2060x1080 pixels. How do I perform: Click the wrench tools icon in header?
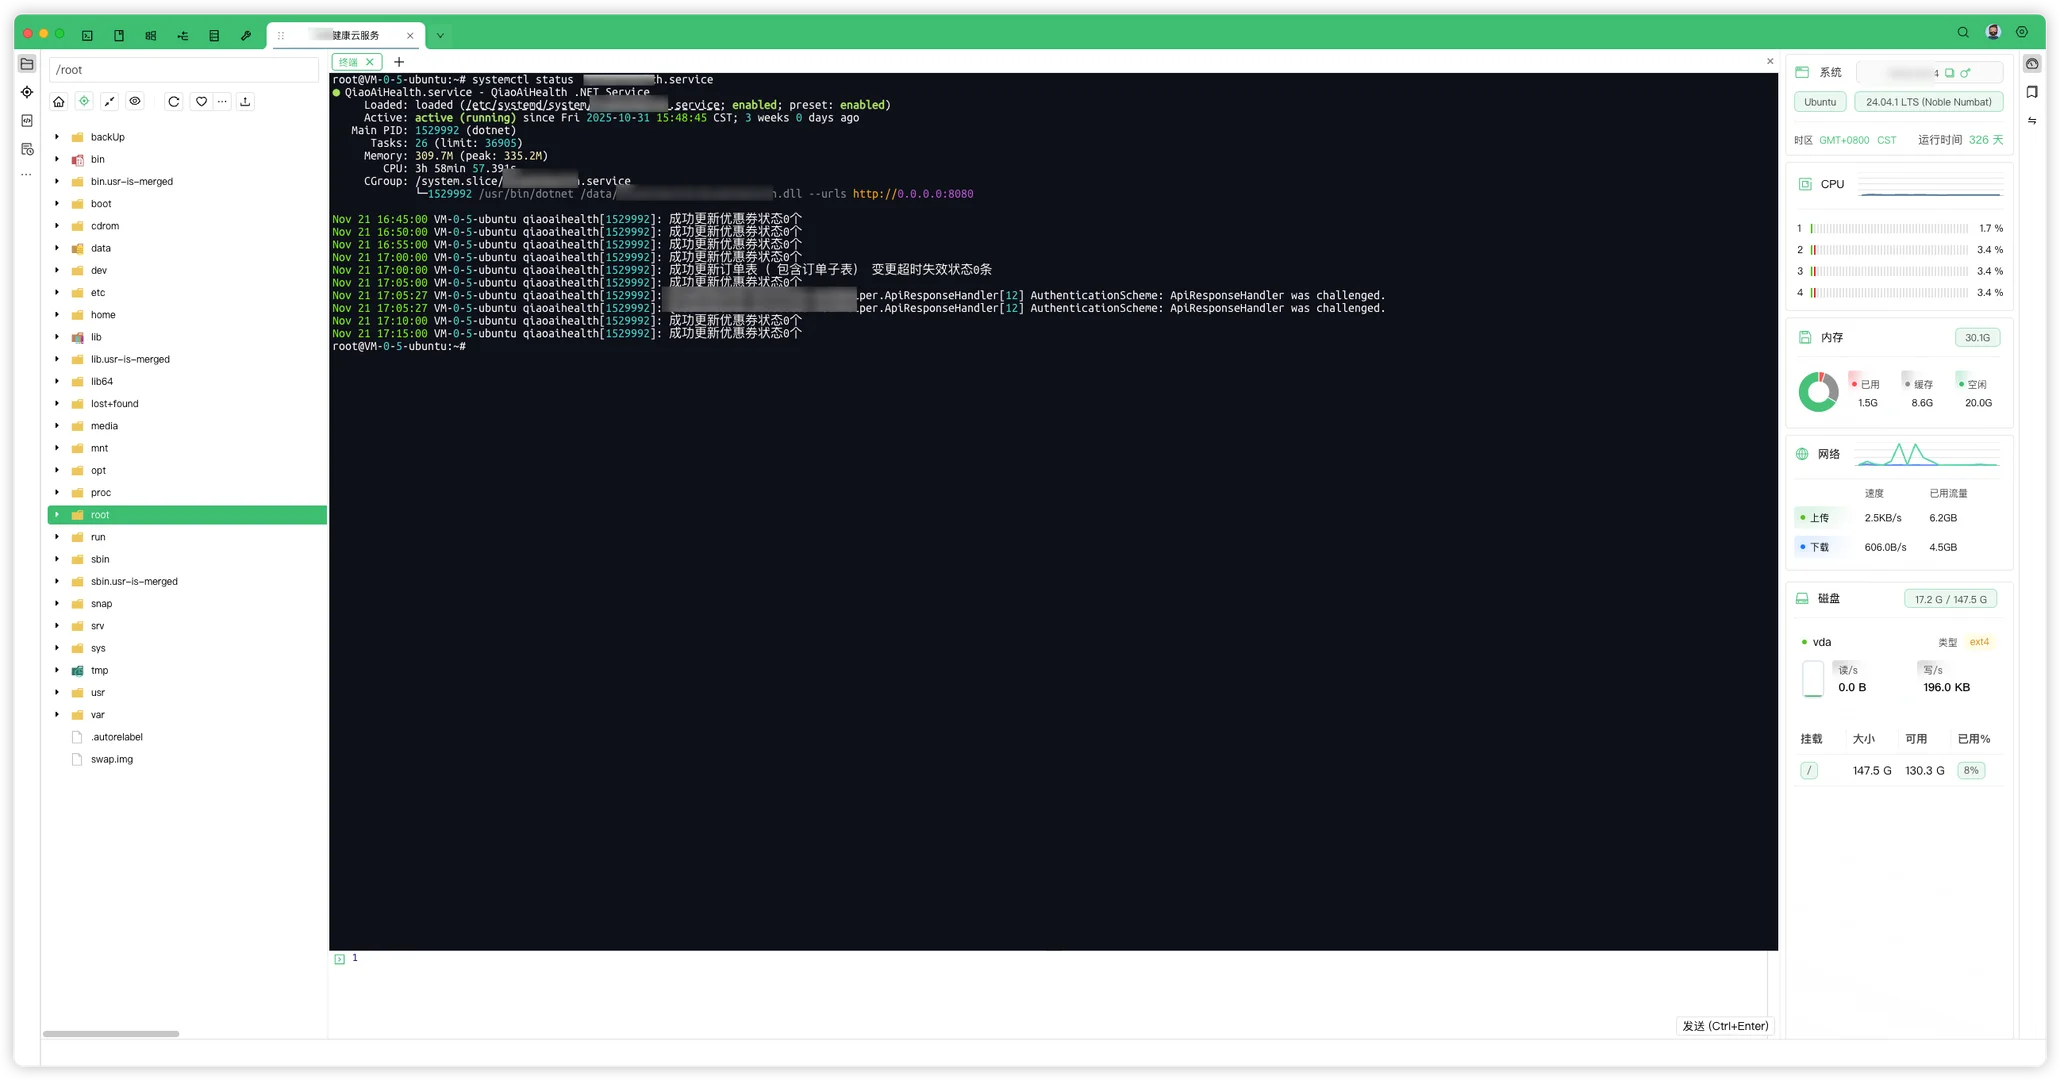click(246, 35)
